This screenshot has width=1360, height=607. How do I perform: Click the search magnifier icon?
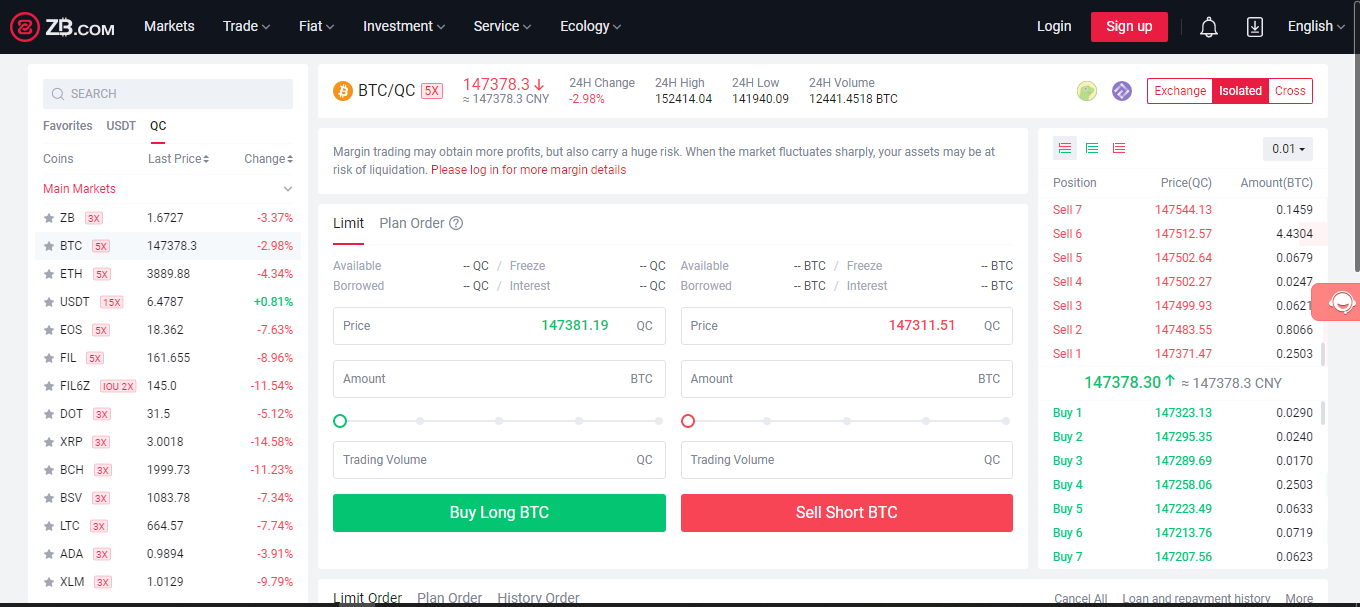click(58, 94)
